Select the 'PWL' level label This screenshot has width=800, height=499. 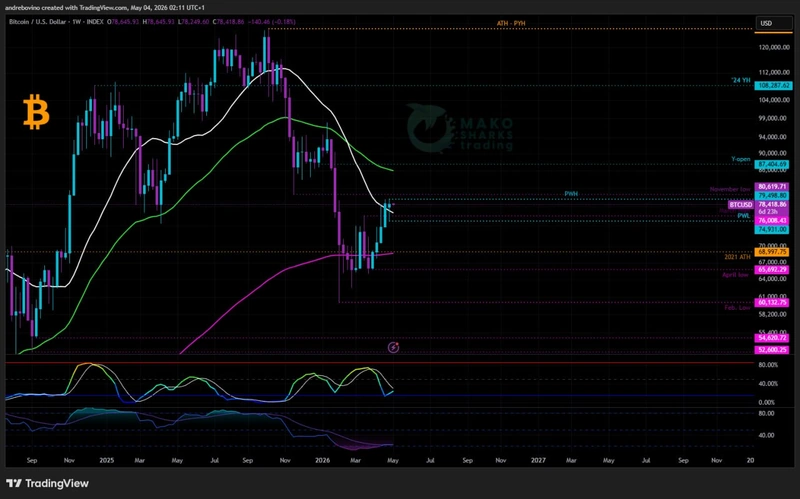tap(744, 216)
